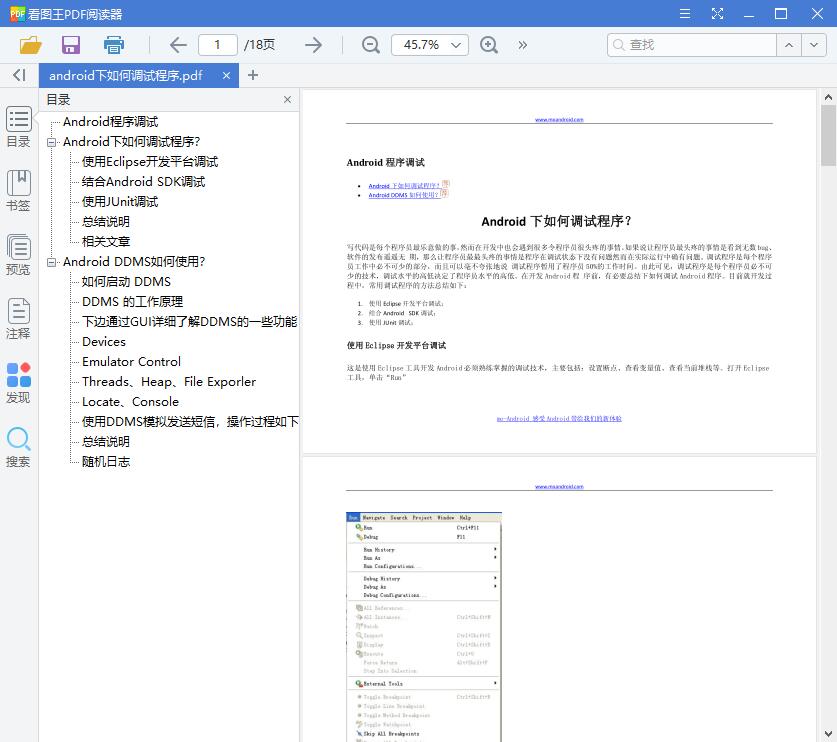Collapse the navigation sidebar

(x=18, y=75)
